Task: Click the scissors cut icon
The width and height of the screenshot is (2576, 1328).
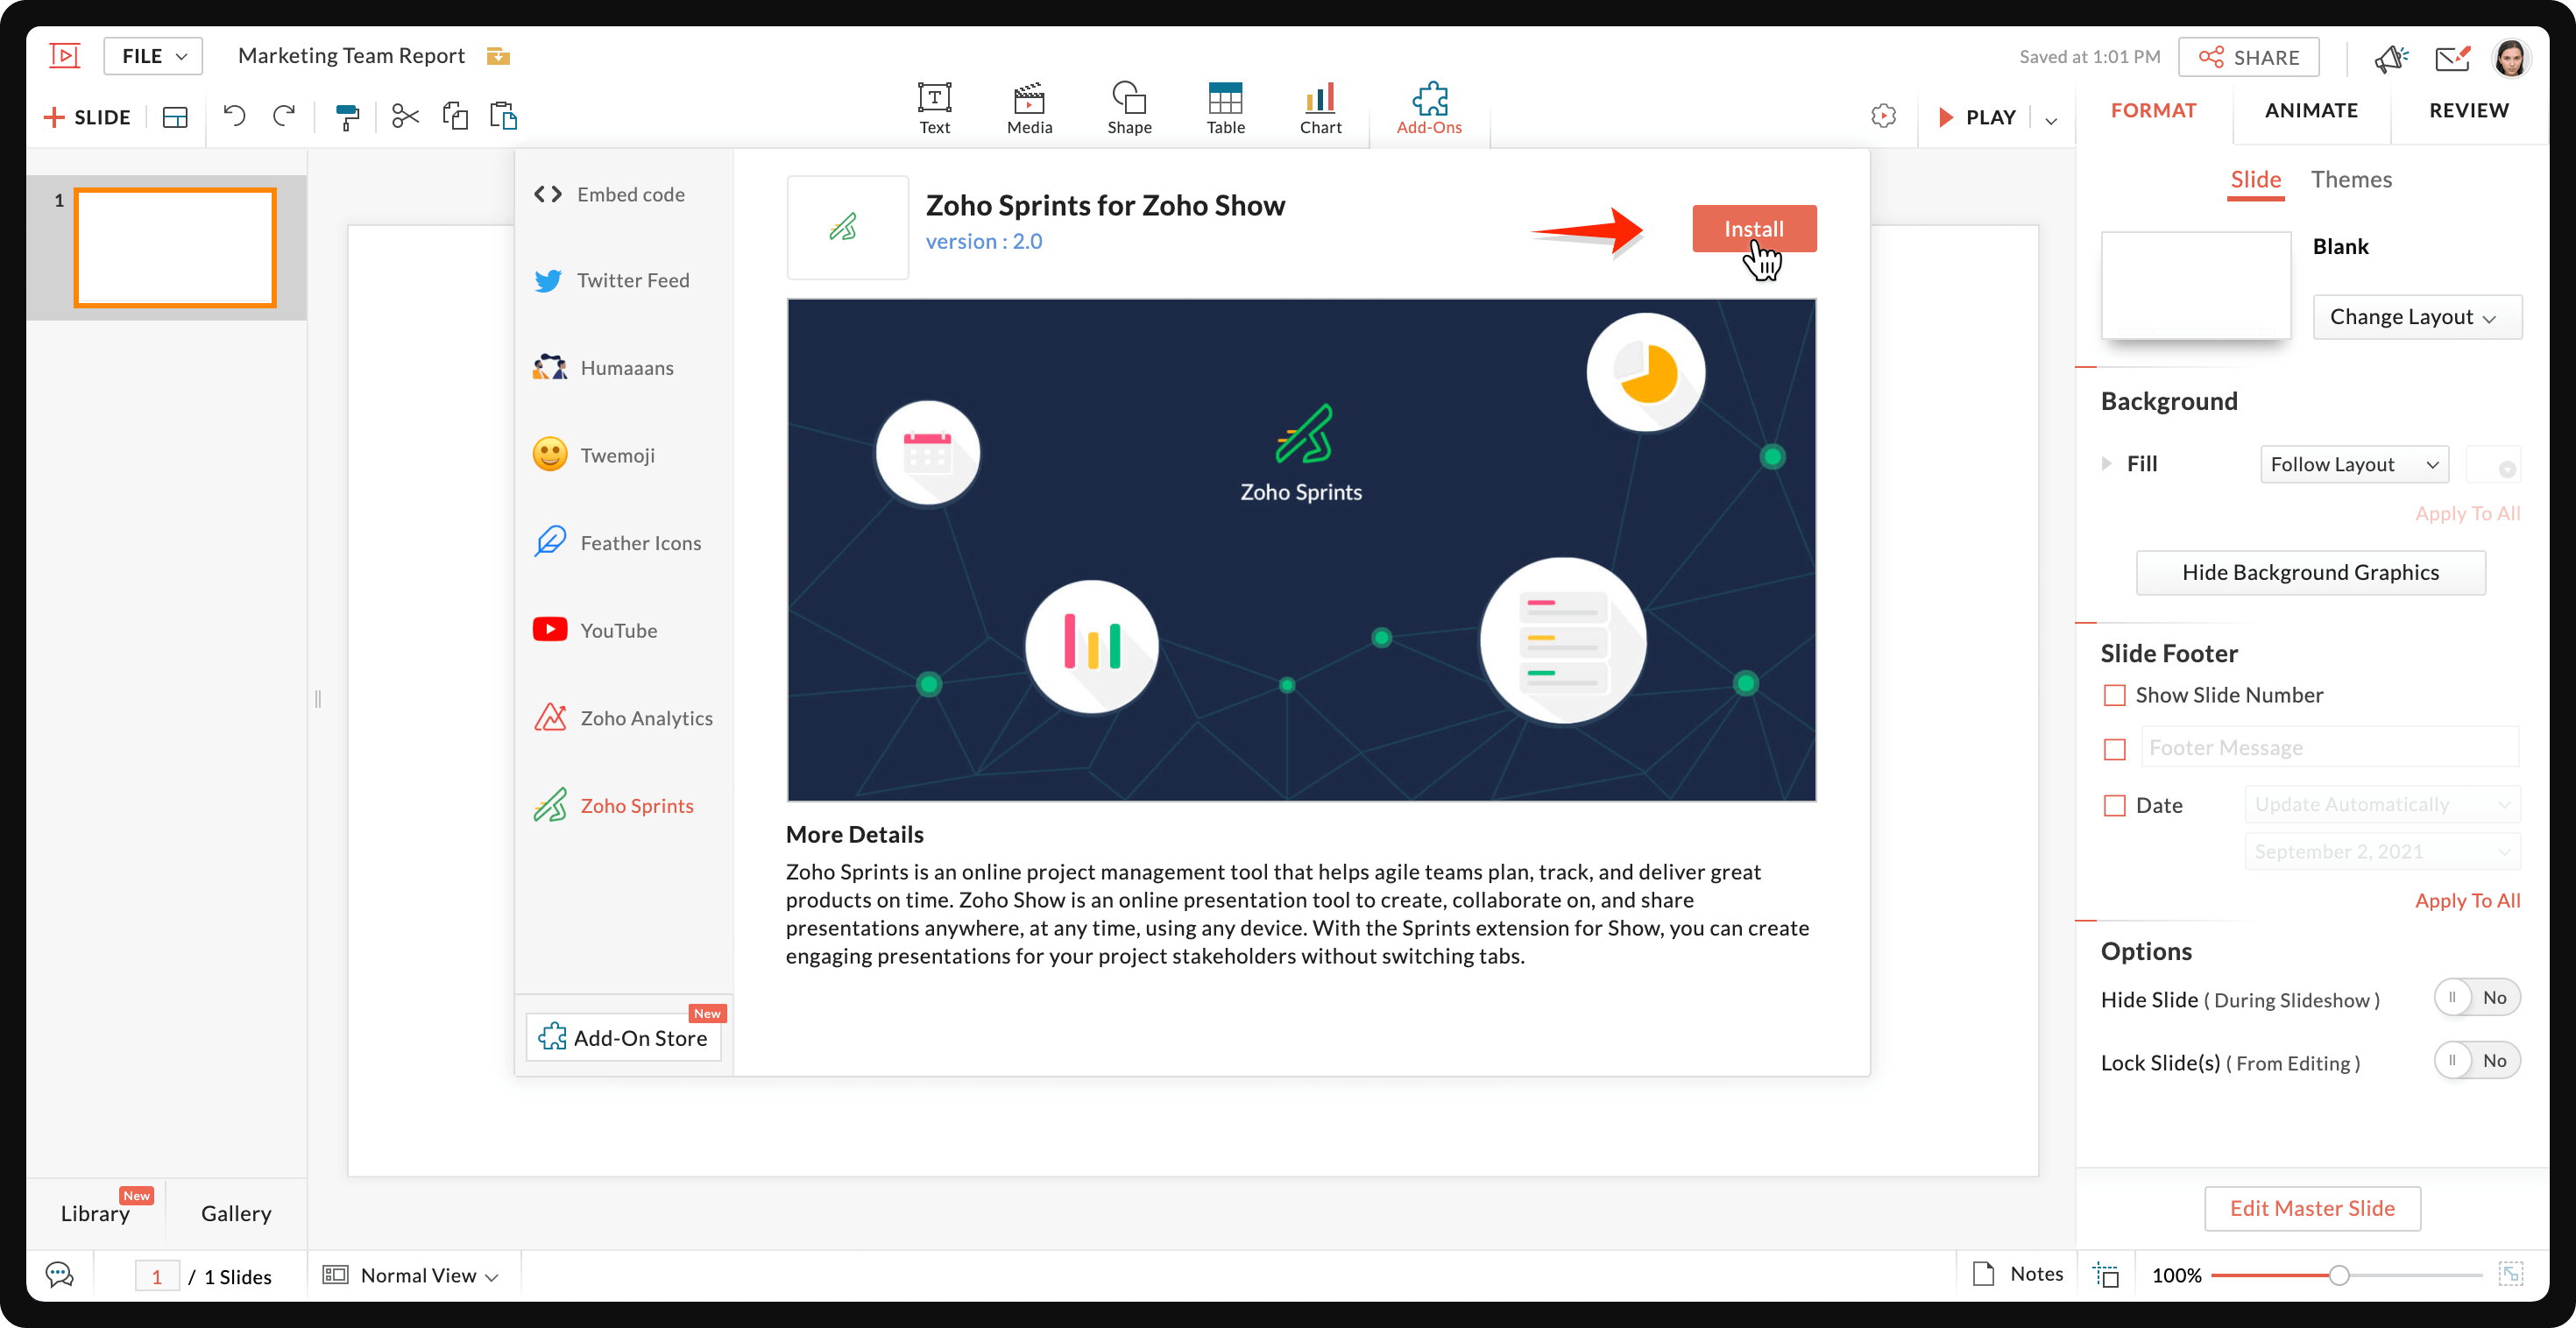Action: [405, 116]
